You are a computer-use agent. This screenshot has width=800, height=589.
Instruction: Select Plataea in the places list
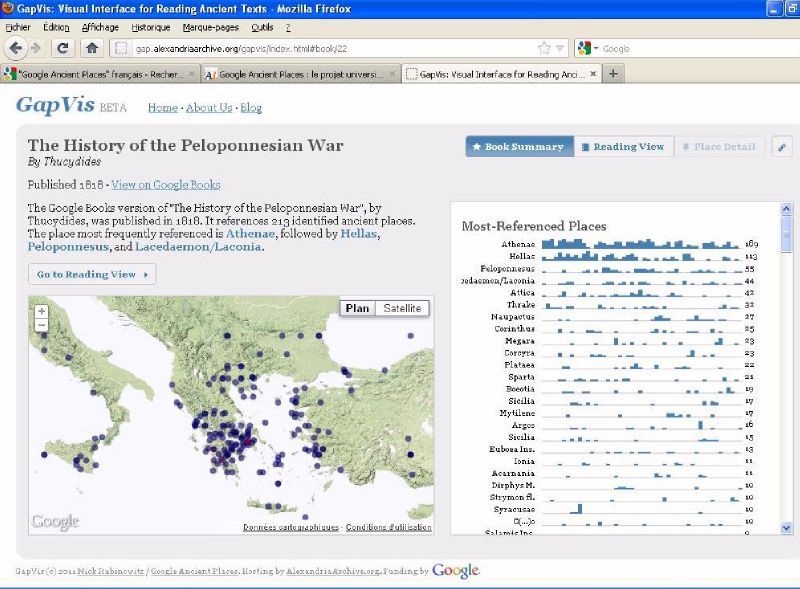(519, 365)
